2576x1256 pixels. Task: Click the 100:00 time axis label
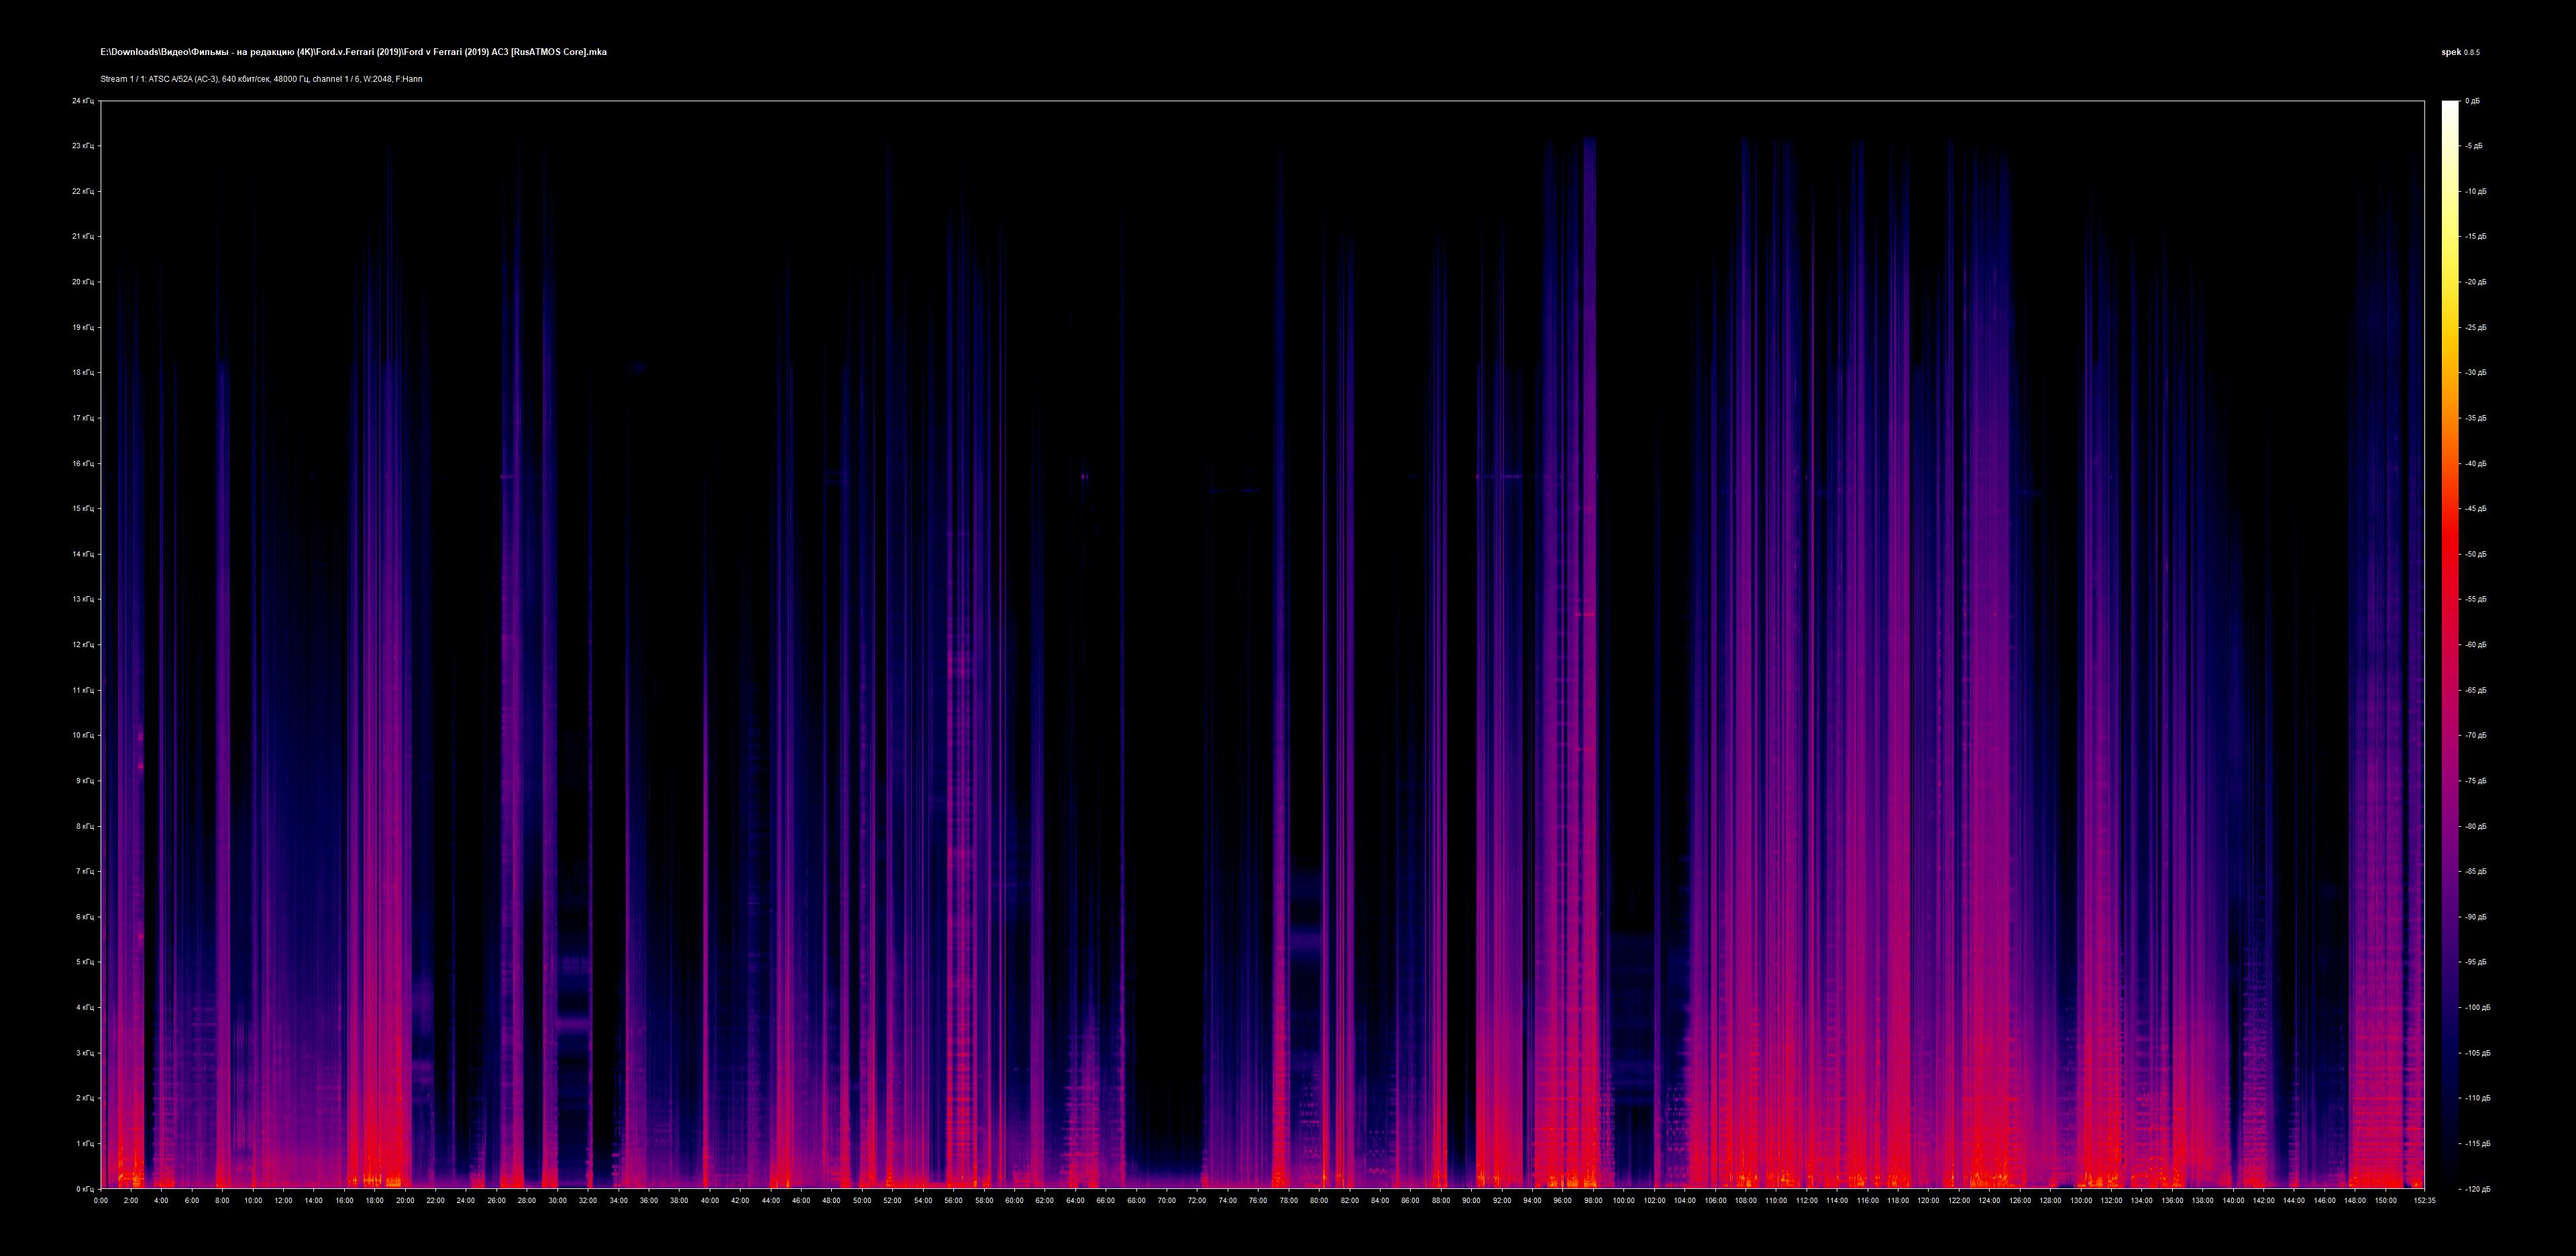(x=1623, y=1201)
